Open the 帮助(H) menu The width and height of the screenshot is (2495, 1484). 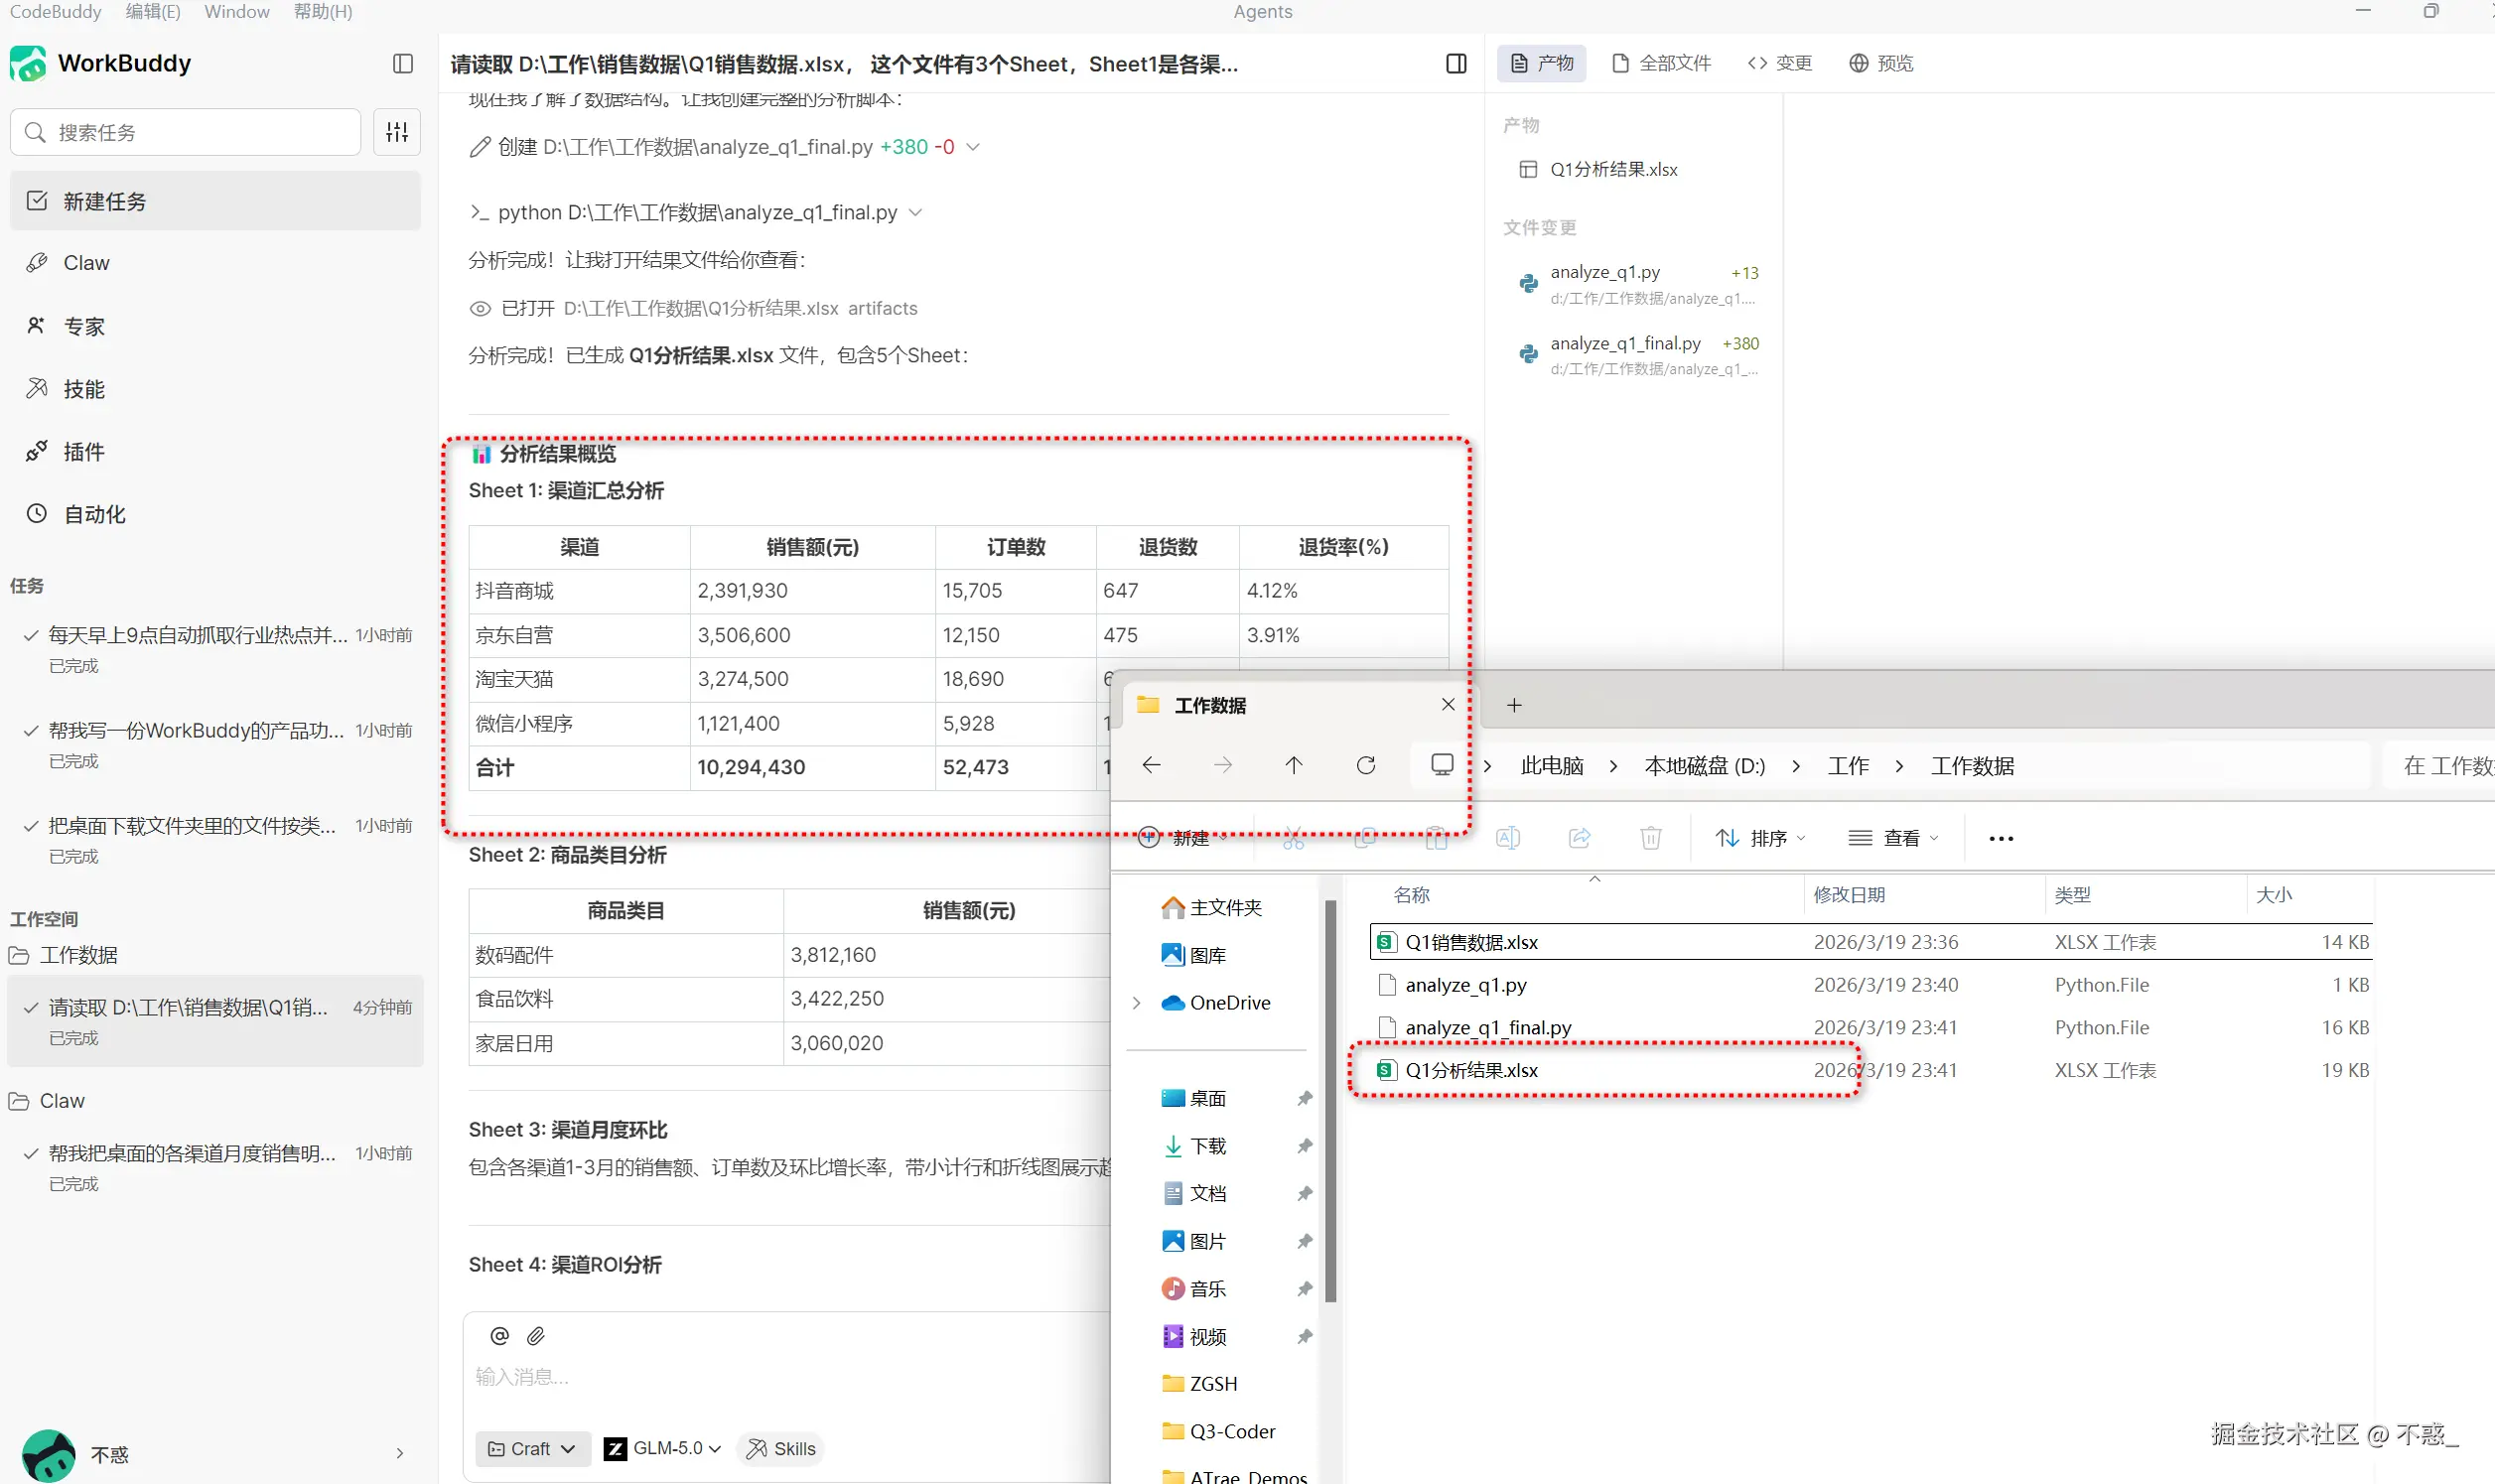tap(322, 12)
